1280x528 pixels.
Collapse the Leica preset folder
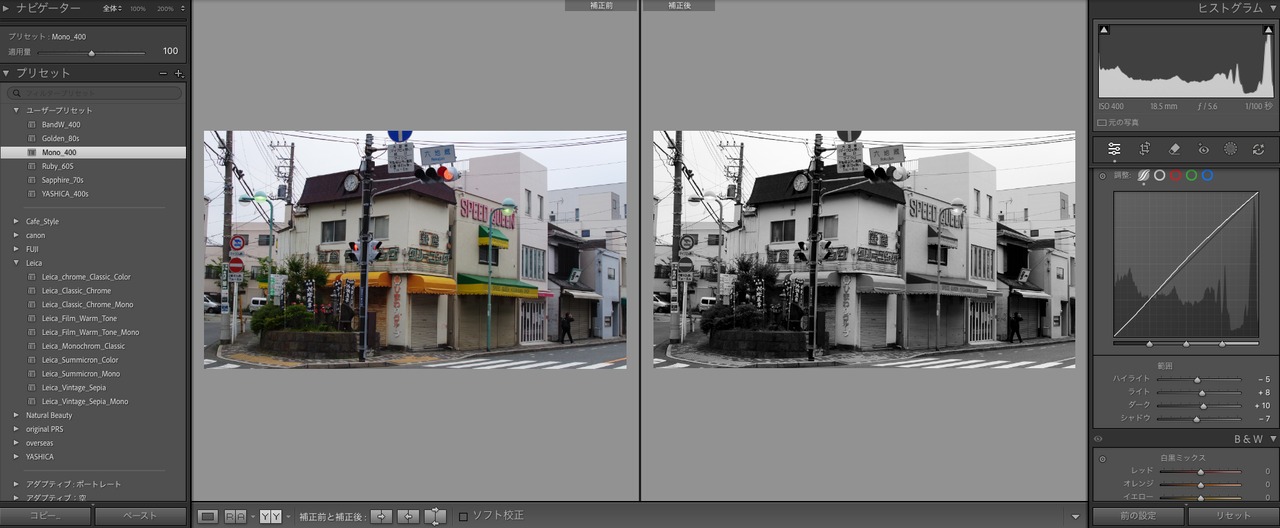pos(16,263)
